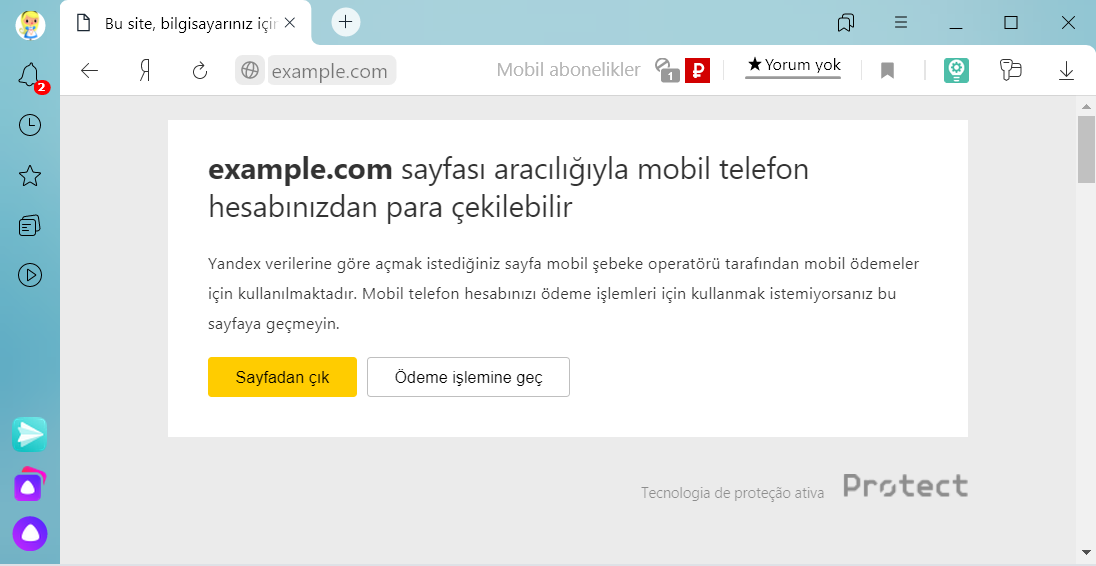
Task: Maximize the browser window
Action: pyautogui.click(x=1011, y=23)
